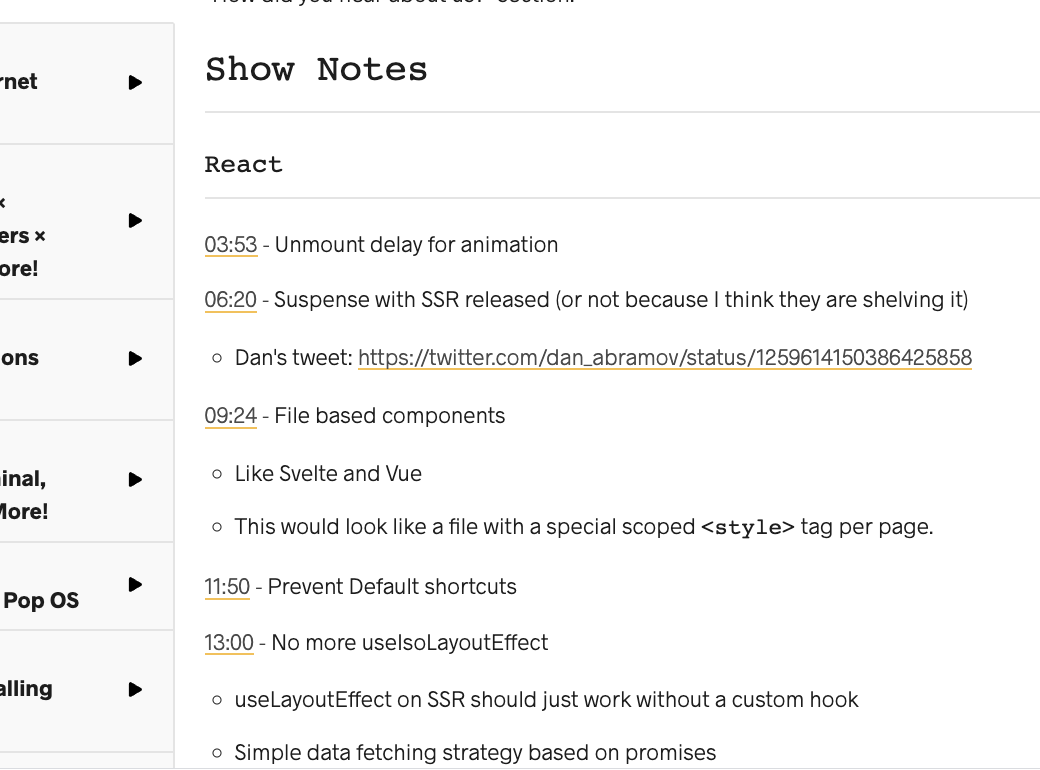Screen dimensions: 1040x770
Task: Play the Pop OS episode
Action: coord(135,585)
